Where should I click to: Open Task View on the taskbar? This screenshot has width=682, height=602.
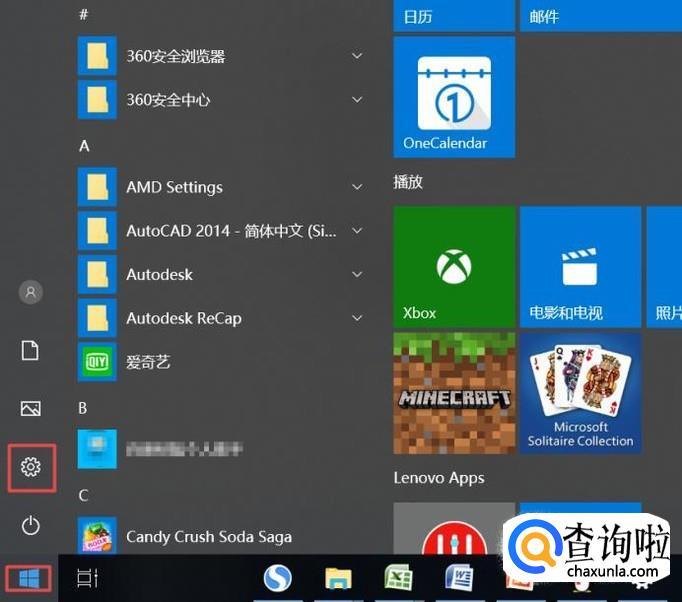pos(87,579)
